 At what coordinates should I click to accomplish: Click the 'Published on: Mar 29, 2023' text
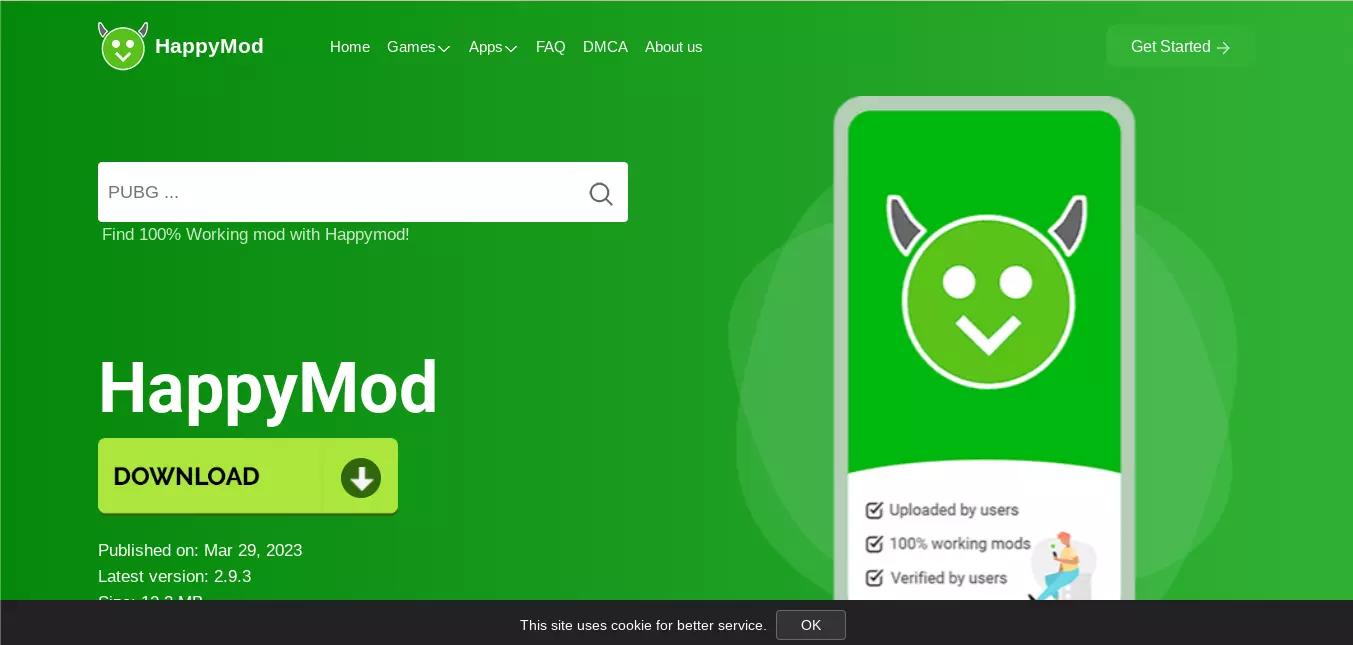(200, 550)
